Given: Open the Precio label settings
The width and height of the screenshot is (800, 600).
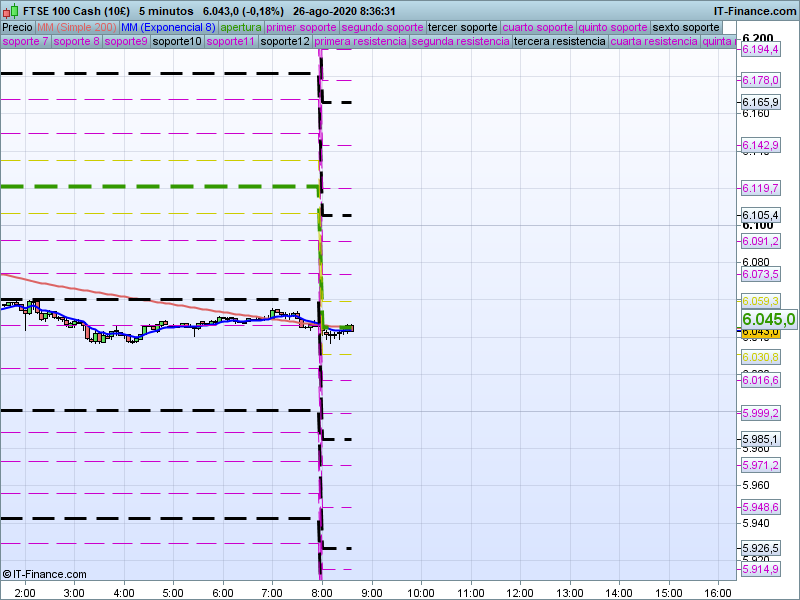Looking at the screenshot, I should [17, 27].
